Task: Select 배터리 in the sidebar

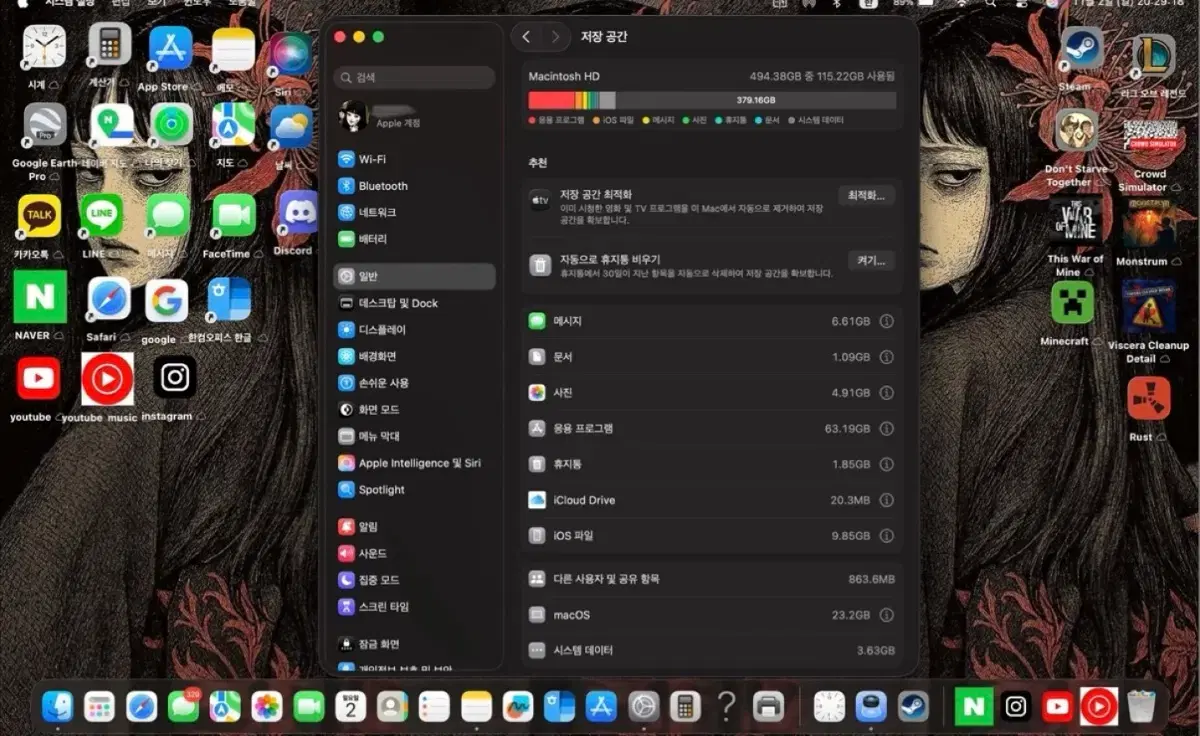Action: pyautogui.click(x=414, y=239)
